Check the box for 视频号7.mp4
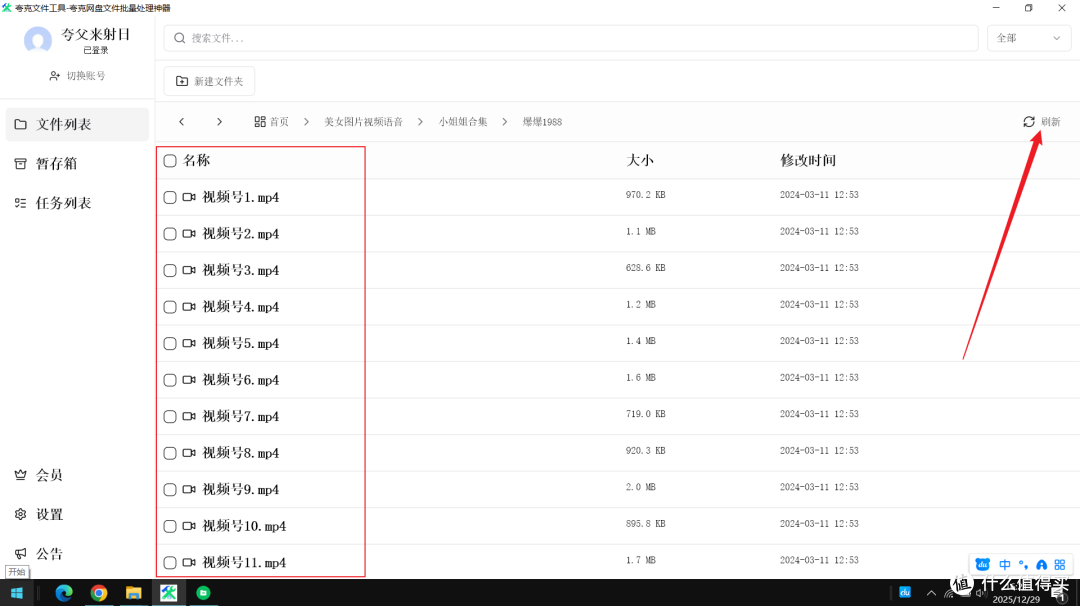 click(169, 417)
